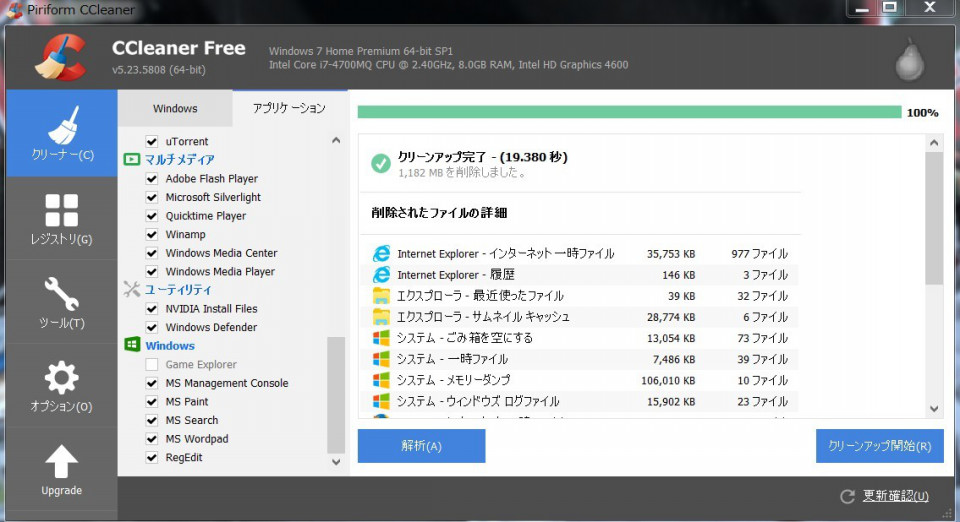Image resolution: width=960 pixels, height=522 pixels.
Task: Click the green cleanup complete checkmark icon
Action: pos(381,163)
